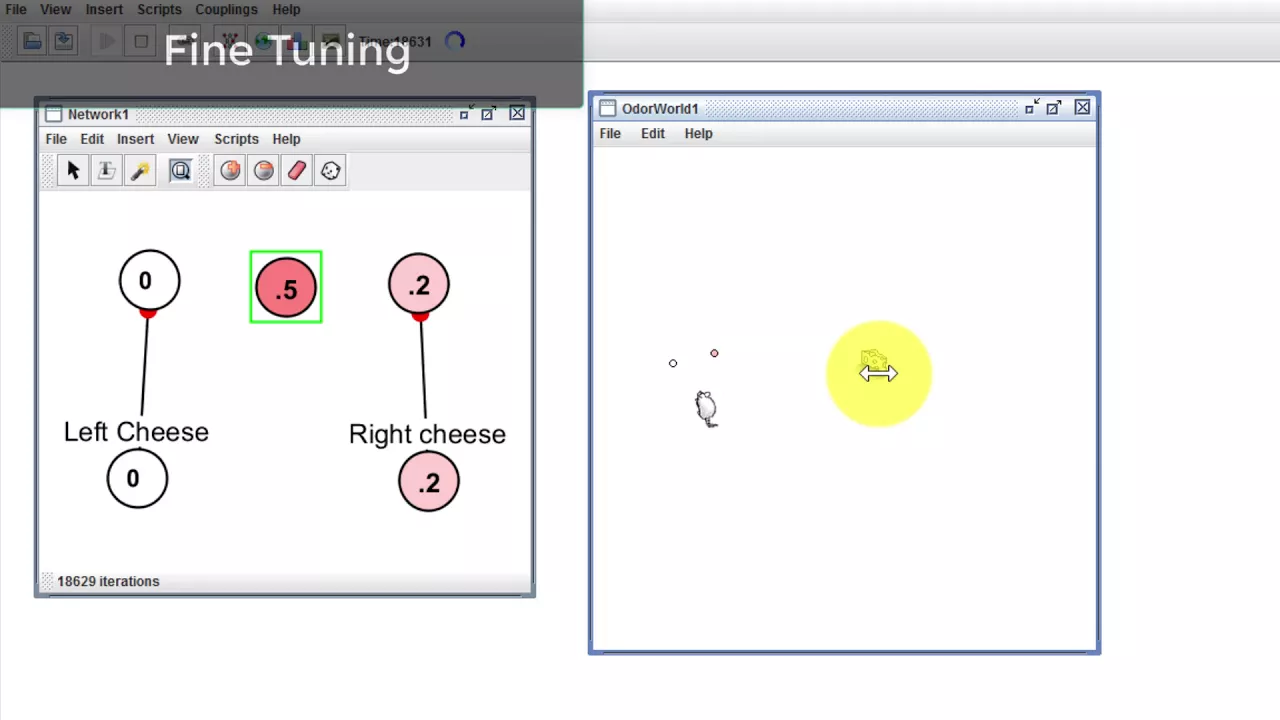Toggle the zoom tool in Network1 toolbar

[x=180, y=171]
